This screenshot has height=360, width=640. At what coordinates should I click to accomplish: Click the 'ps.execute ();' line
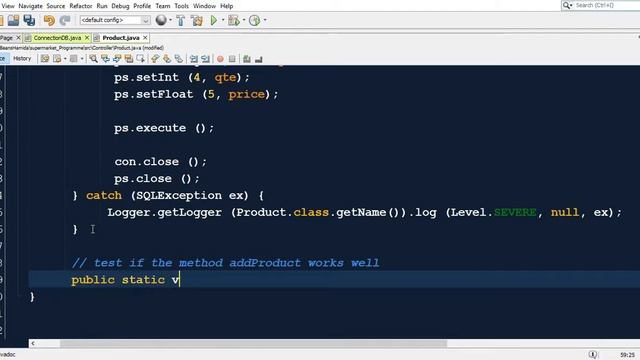click(x=164, y=128)
